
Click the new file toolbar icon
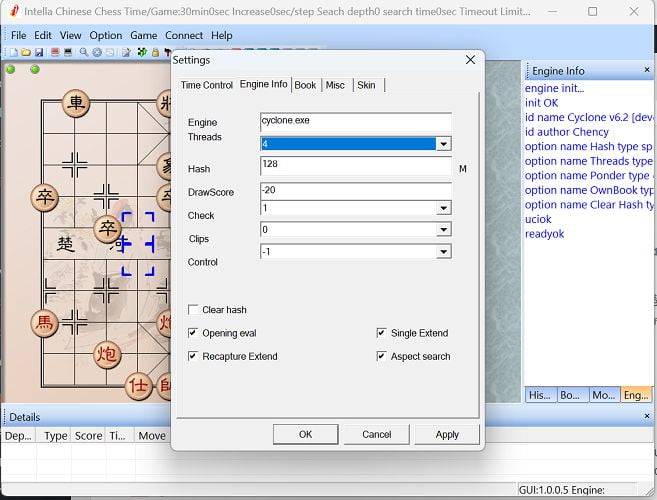point(12,52)
